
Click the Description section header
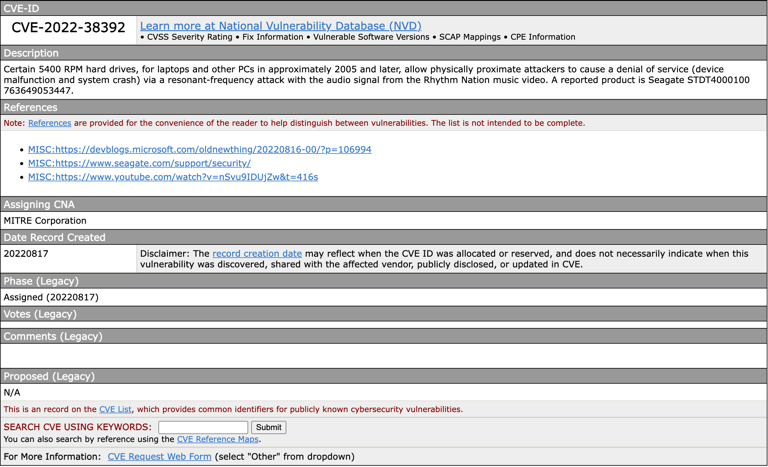coord(31,53)
